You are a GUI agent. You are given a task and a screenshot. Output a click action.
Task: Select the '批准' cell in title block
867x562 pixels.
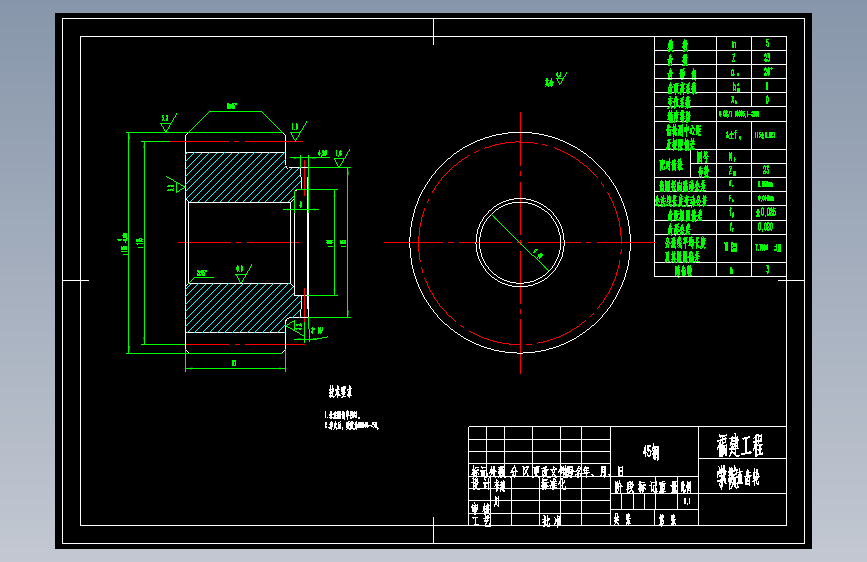click(x=551, y=521)
